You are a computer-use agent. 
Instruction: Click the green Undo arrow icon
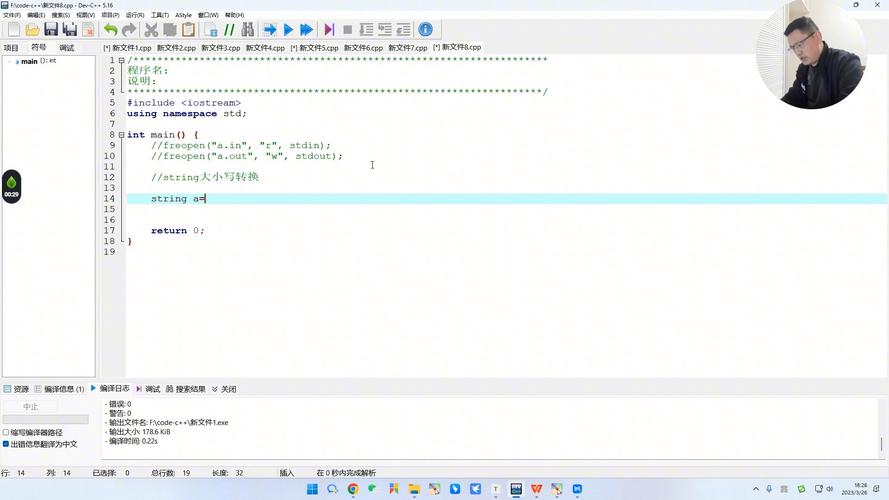(x=110, y=30)
